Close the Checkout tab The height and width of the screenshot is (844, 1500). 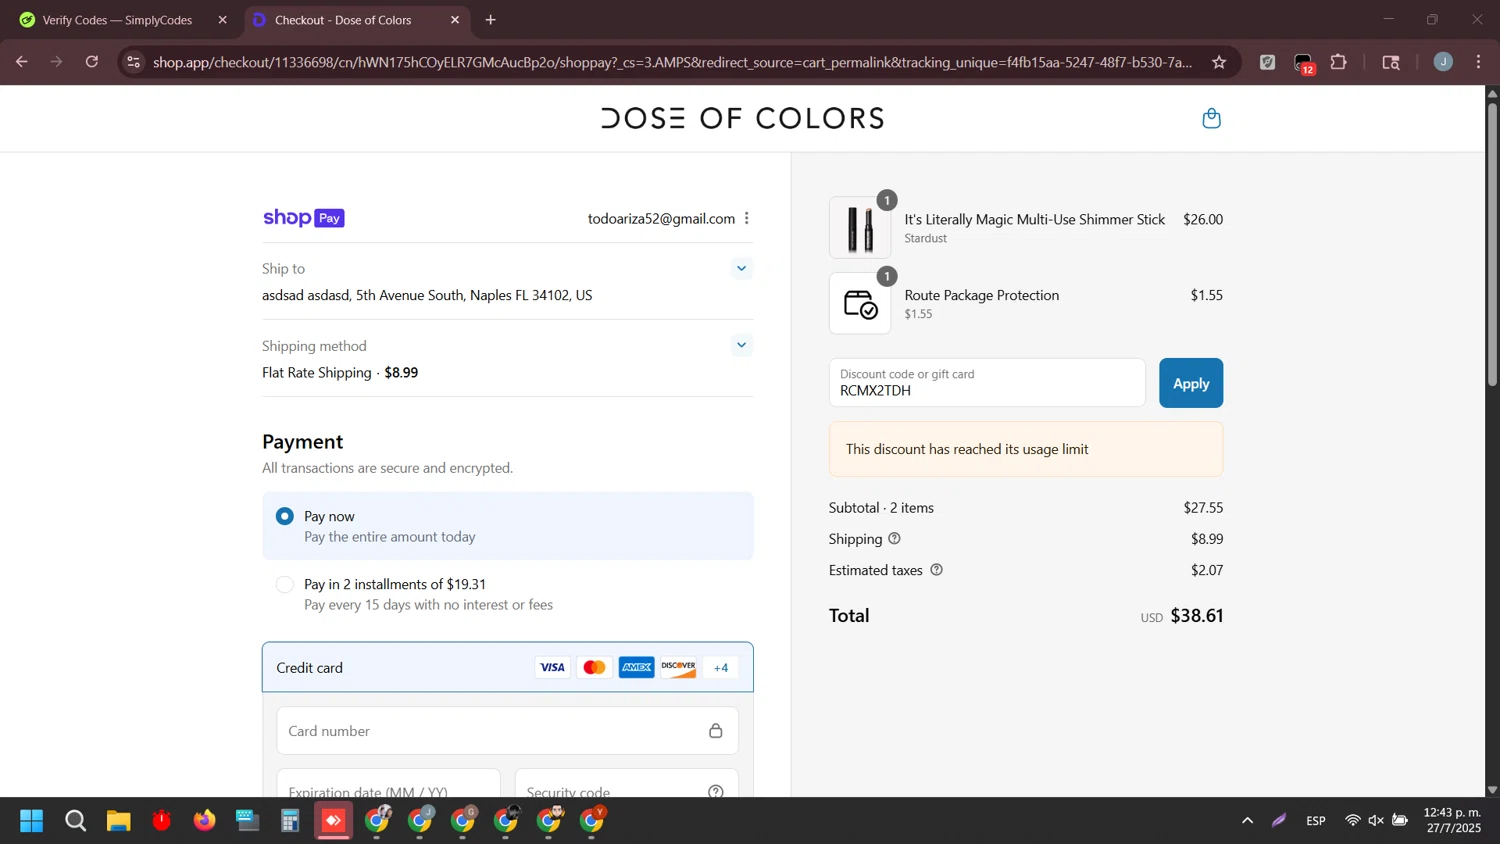pyautogui.click(x=455, y=20)
